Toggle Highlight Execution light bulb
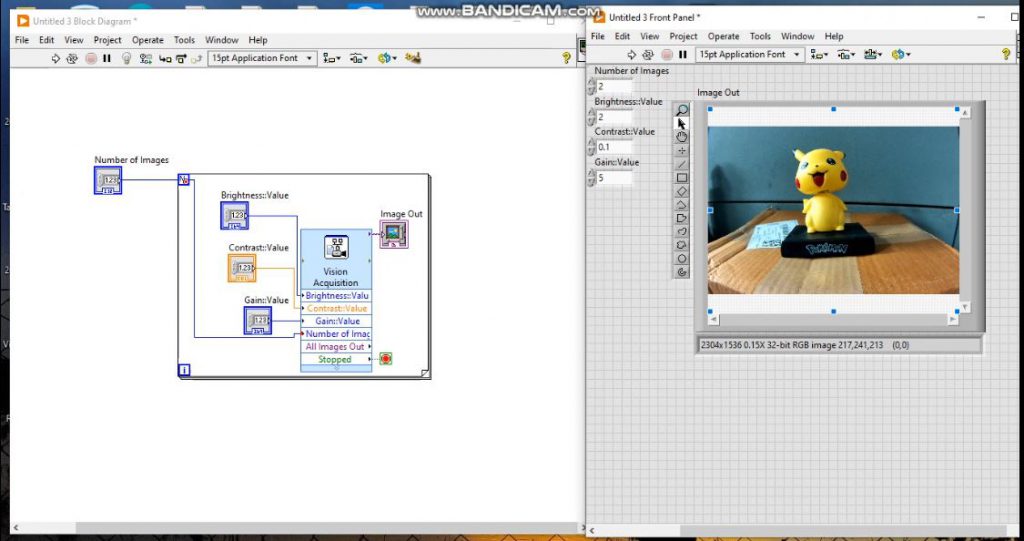 coord(127,58)
